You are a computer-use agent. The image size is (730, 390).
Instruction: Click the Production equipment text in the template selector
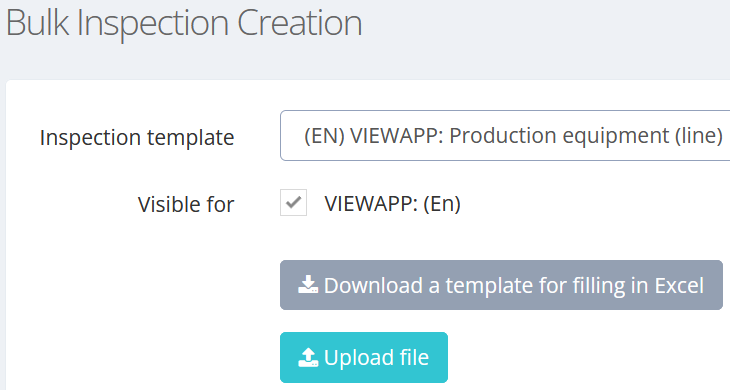pyautogui.click(x=558, y=136)
